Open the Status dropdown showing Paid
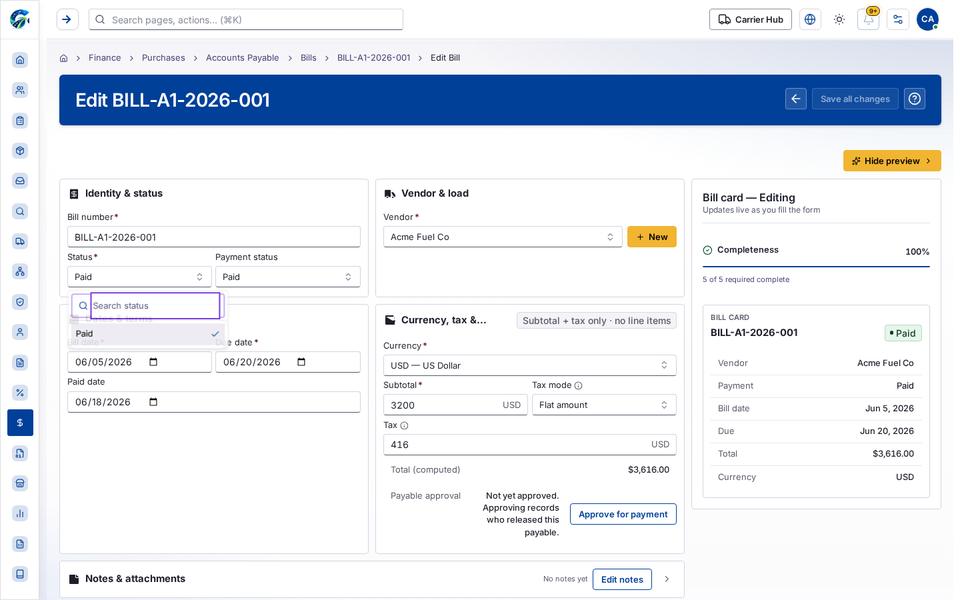This screenshot has height=600, width=960. pyautogui.click(x=139, y=277)
